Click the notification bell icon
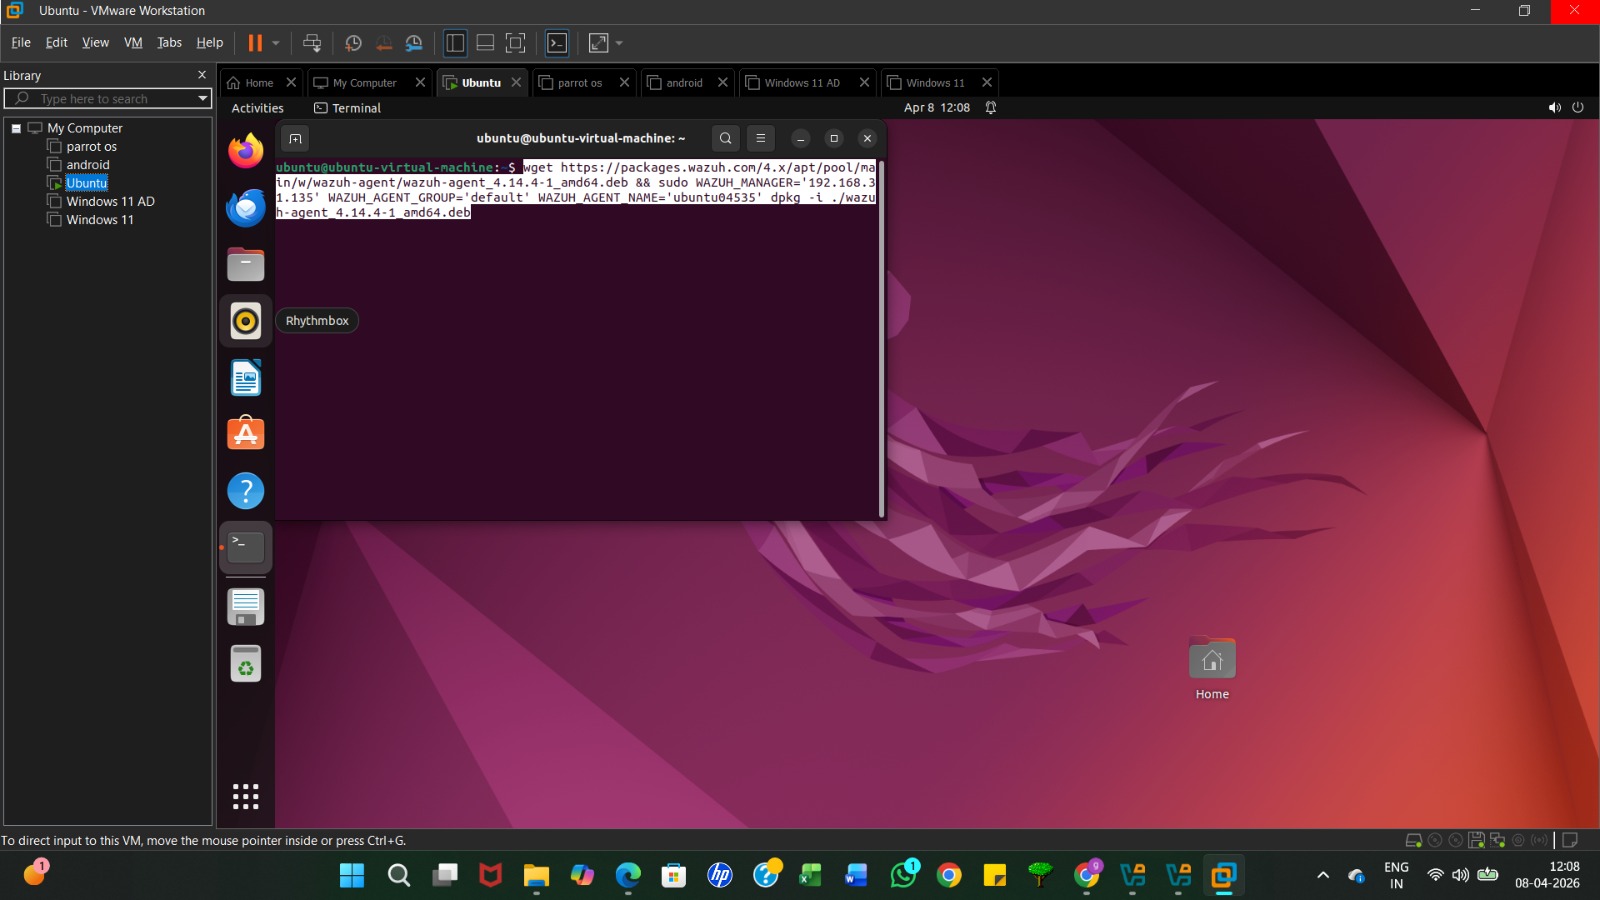This screenshot has width=1600, height=900. click(x=991, y=108)
